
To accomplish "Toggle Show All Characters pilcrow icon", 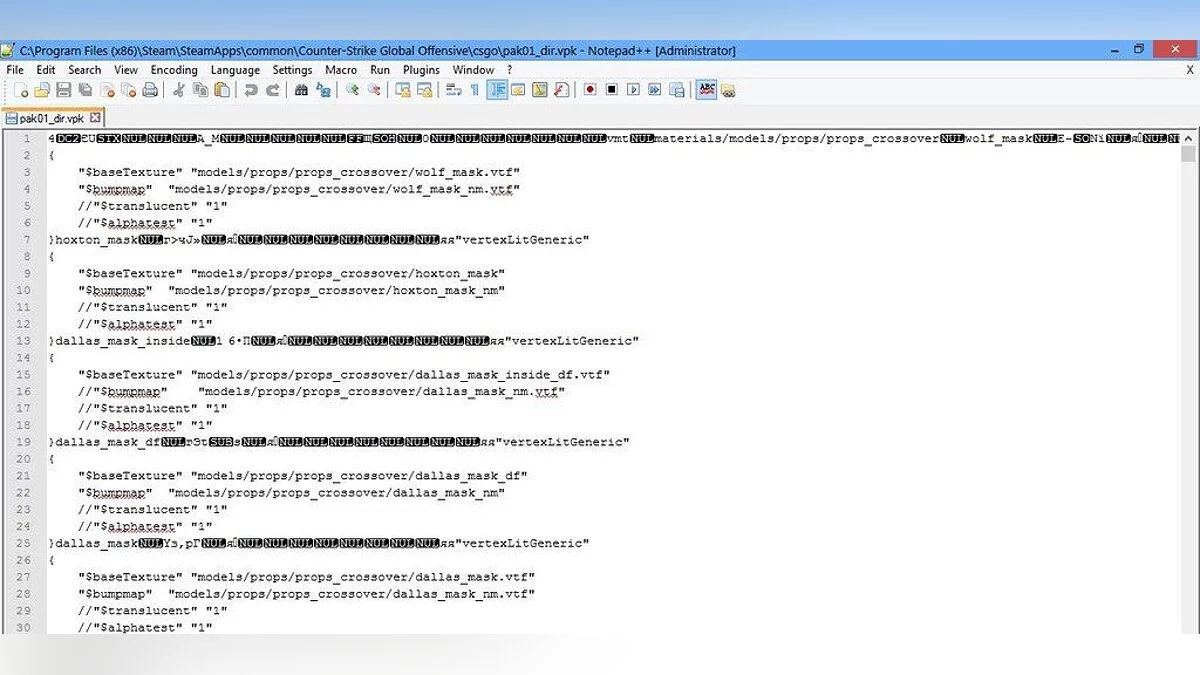I will tap(475, 90).
